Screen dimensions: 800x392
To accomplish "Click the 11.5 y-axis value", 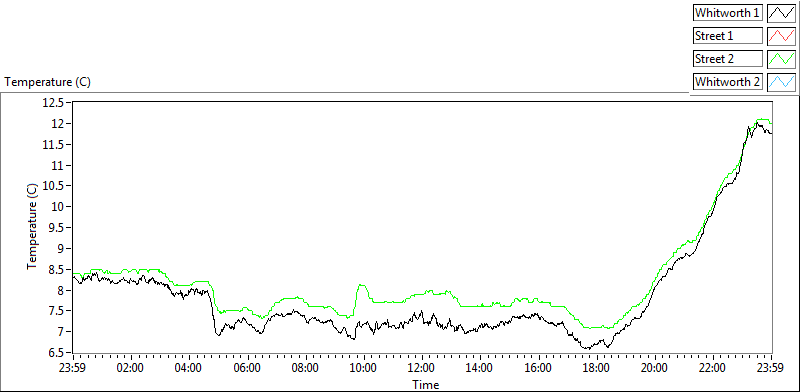I will 54,145.
